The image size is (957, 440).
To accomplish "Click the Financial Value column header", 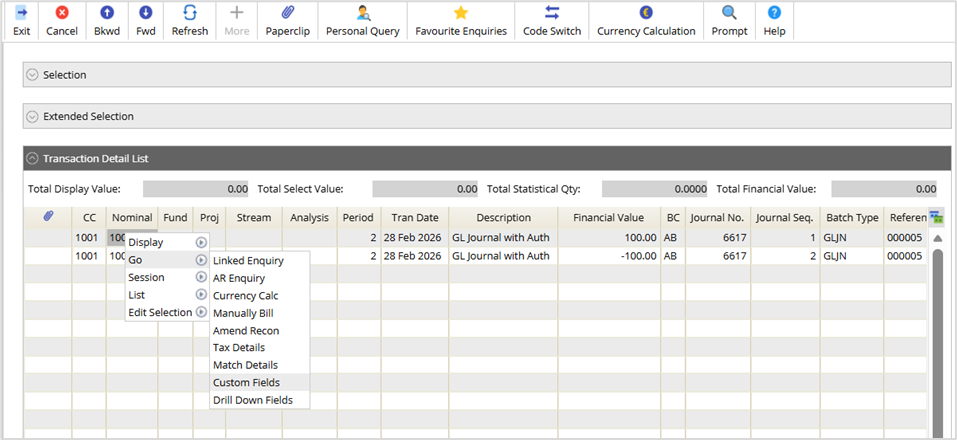I will click(609, 217).
